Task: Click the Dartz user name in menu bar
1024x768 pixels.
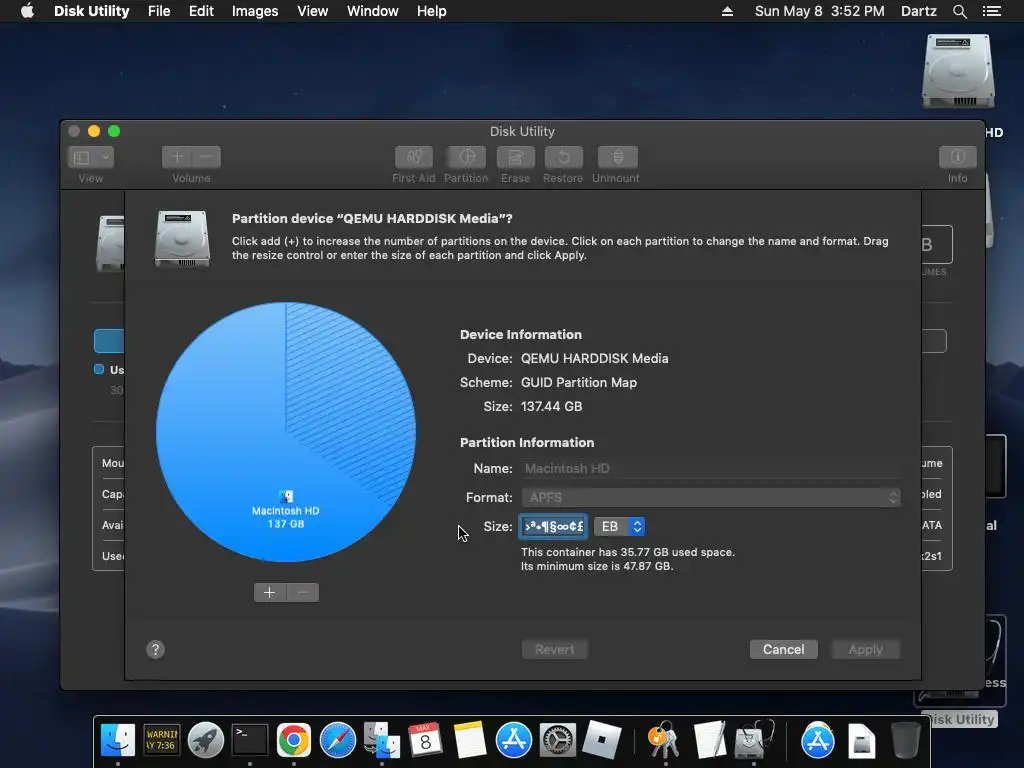Action: 918,11
